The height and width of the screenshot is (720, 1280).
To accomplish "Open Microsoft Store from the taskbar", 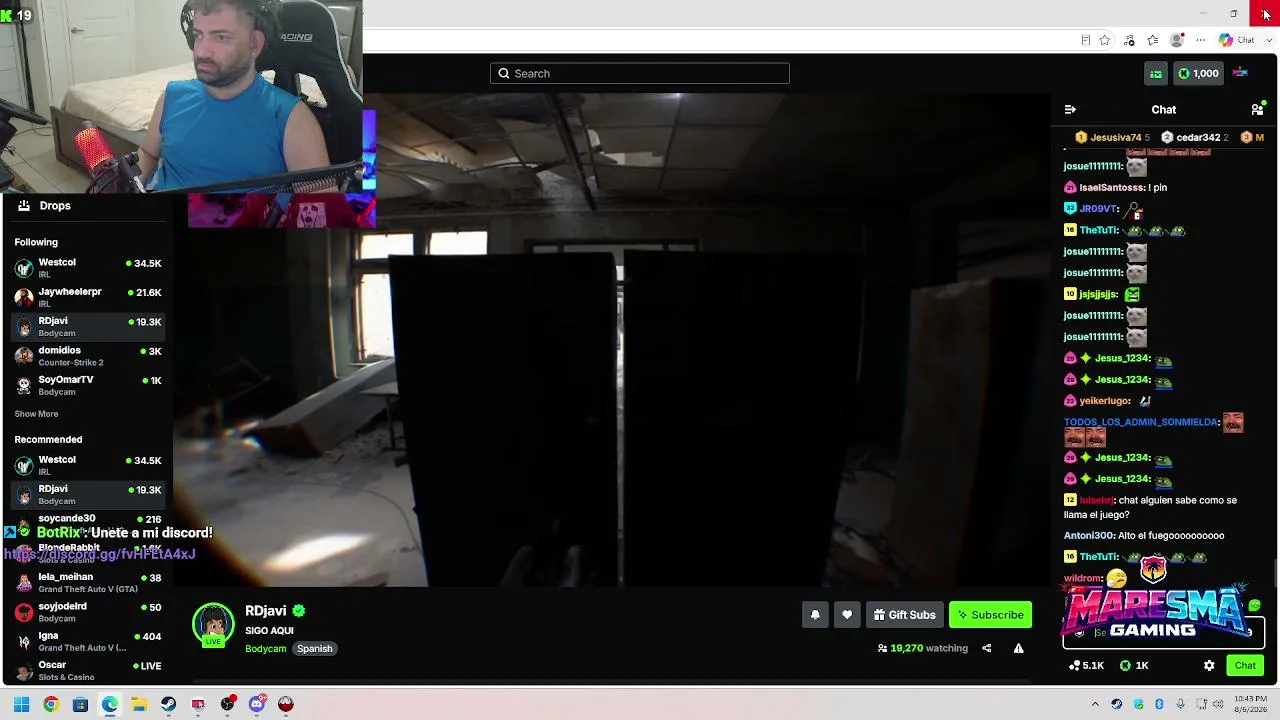I will 80,704.
